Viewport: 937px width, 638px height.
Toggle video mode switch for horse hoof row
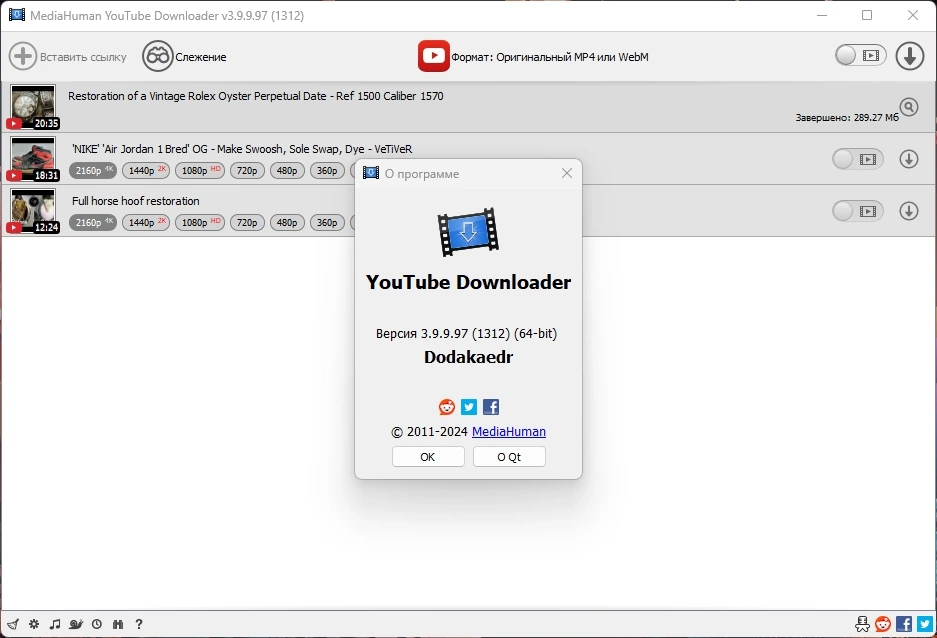coord(858,211)
